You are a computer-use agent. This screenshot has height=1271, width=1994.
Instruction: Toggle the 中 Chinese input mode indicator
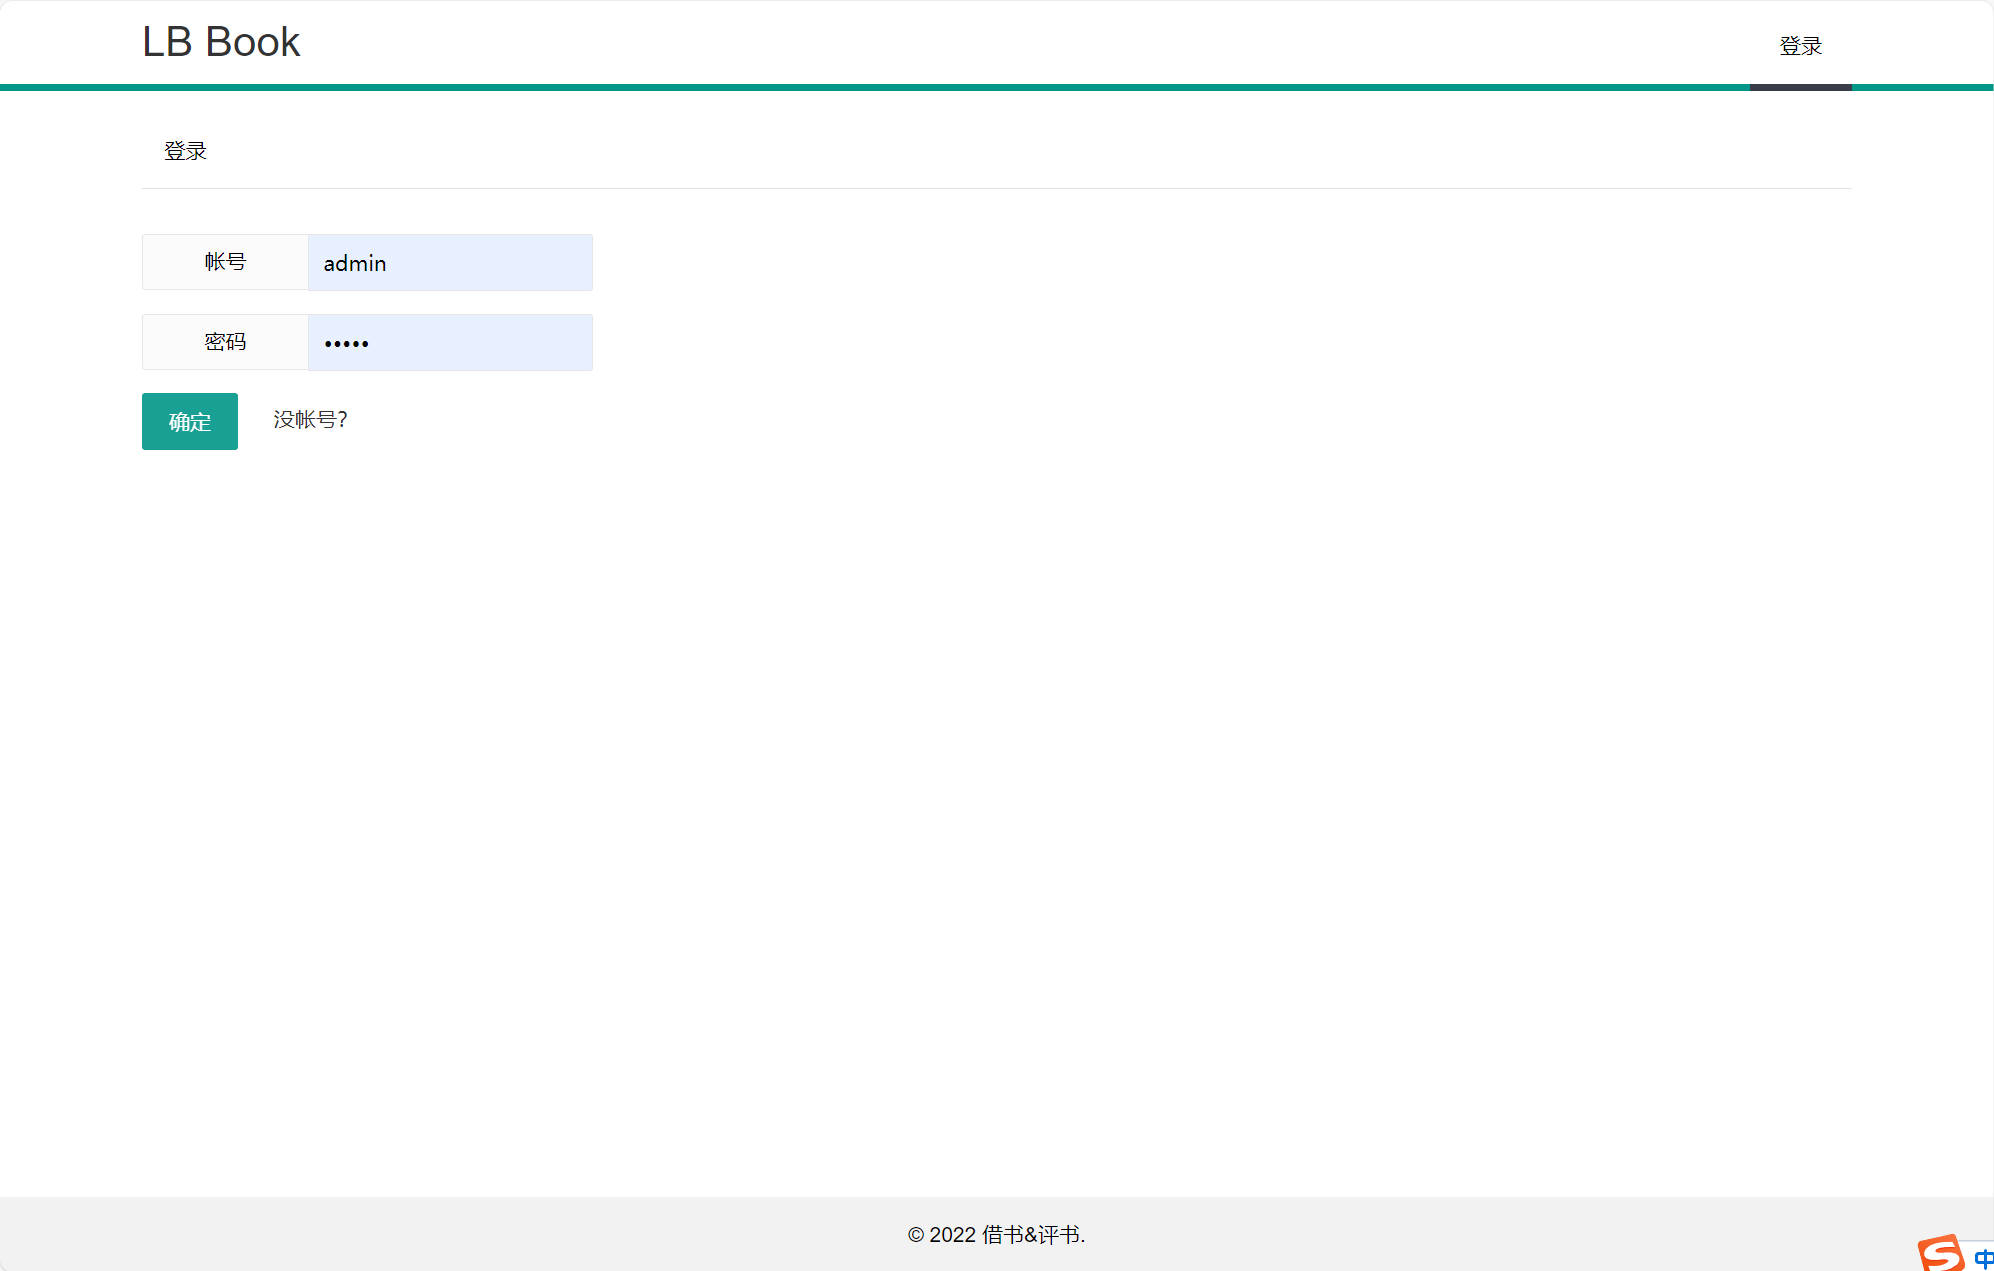pos(1984,1258)
